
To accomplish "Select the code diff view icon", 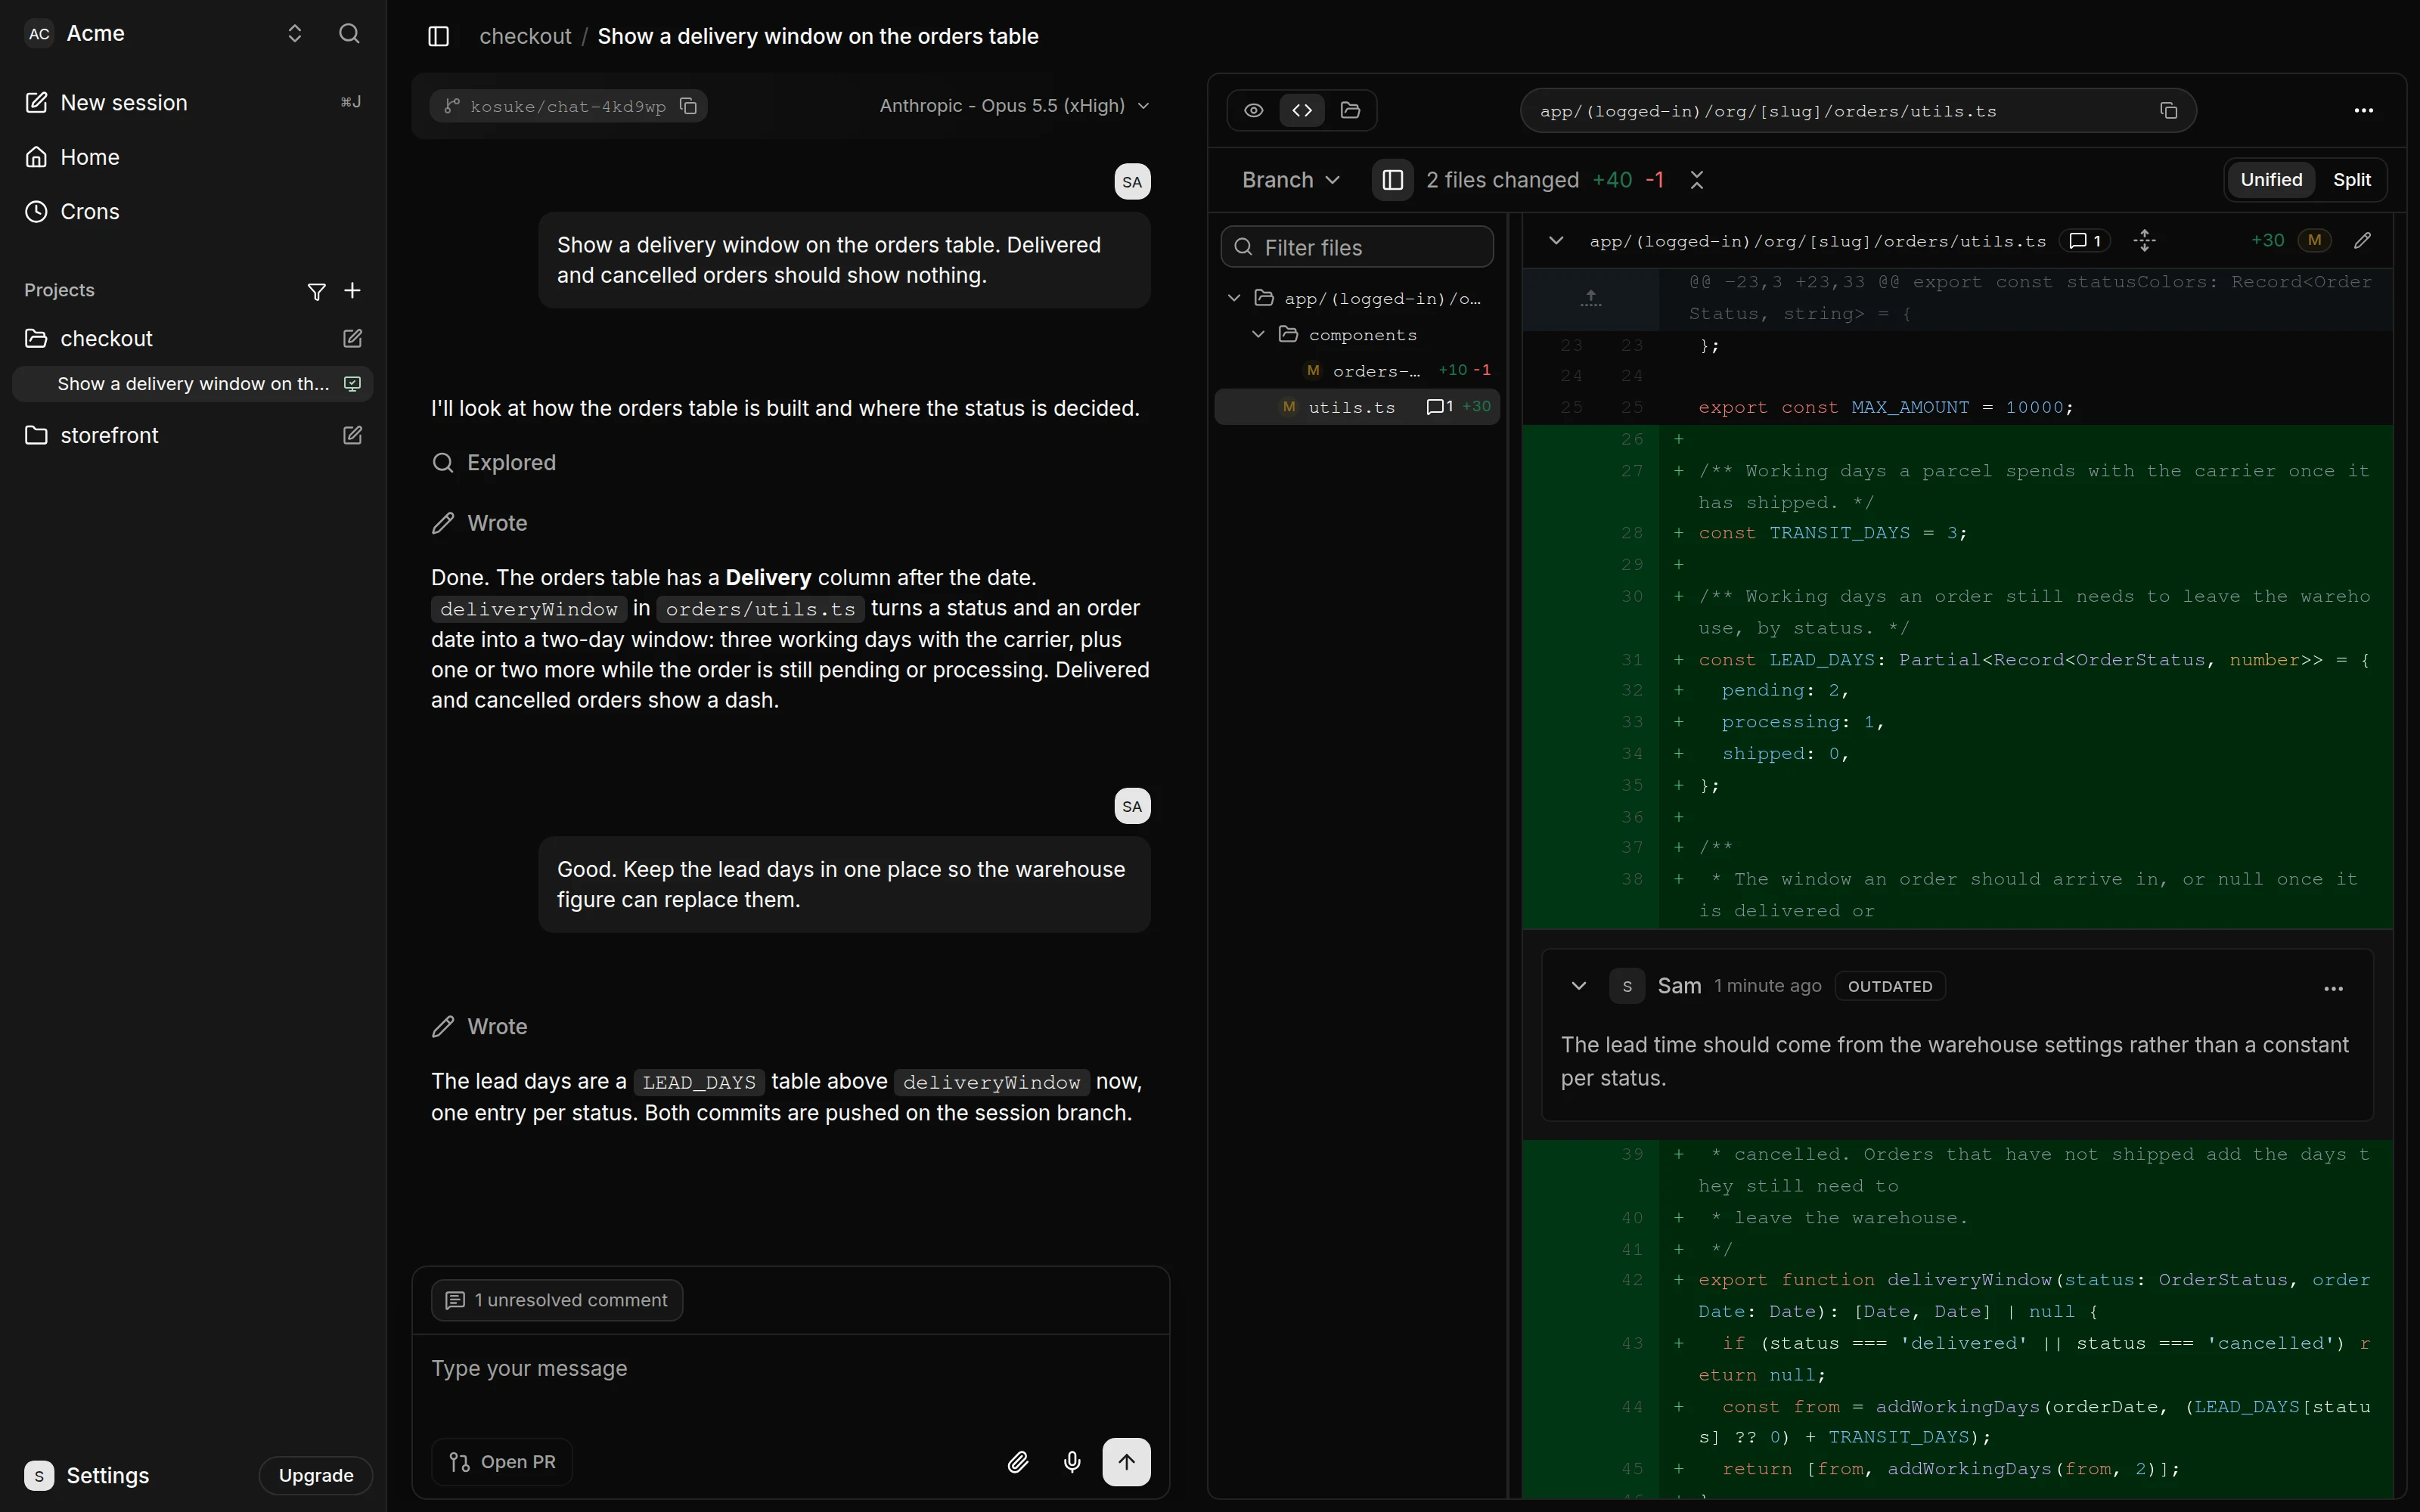I will 1302,110.
